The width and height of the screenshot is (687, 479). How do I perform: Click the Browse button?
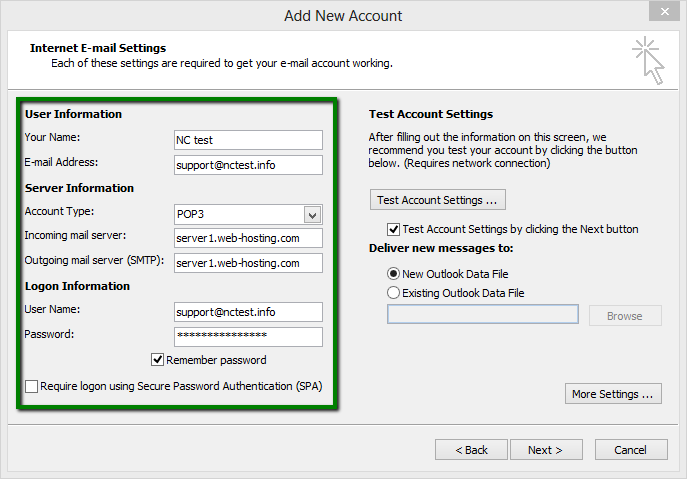pyautogui.click(x=624, y=316)
